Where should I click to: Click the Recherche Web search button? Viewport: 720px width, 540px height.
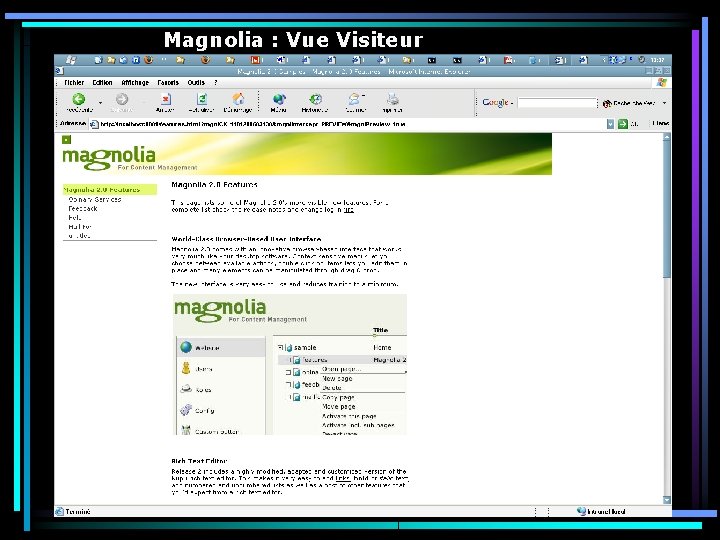(x=629, y=103)
